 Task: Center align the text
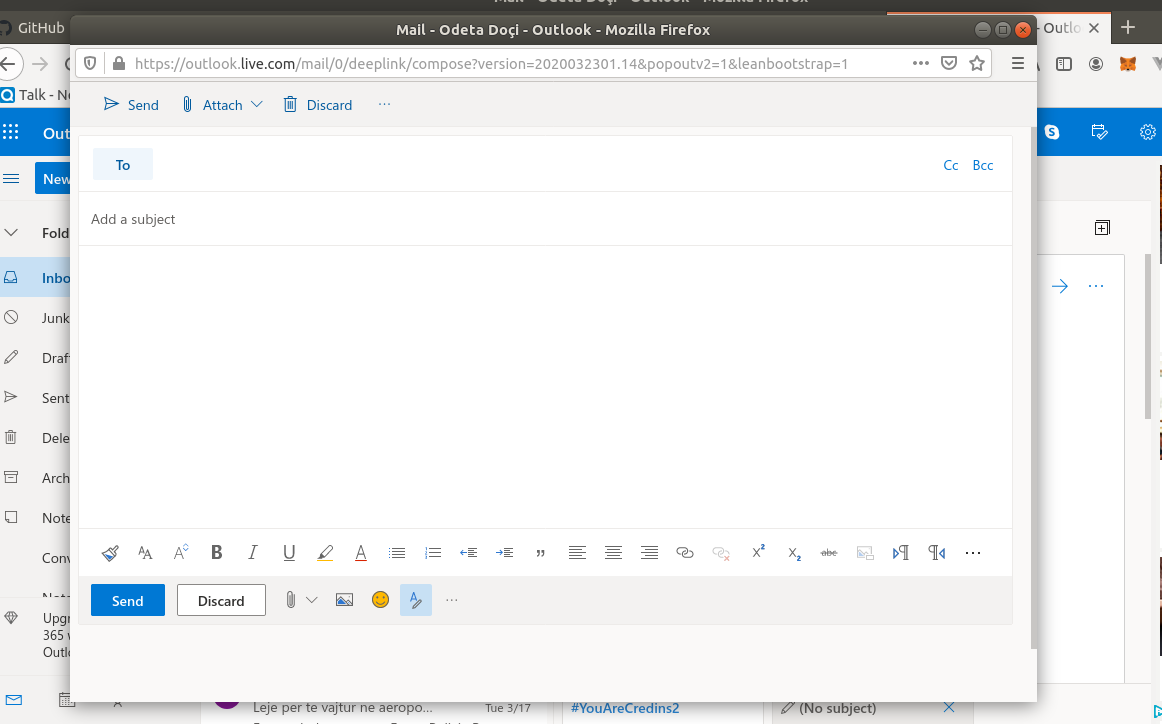613,553
